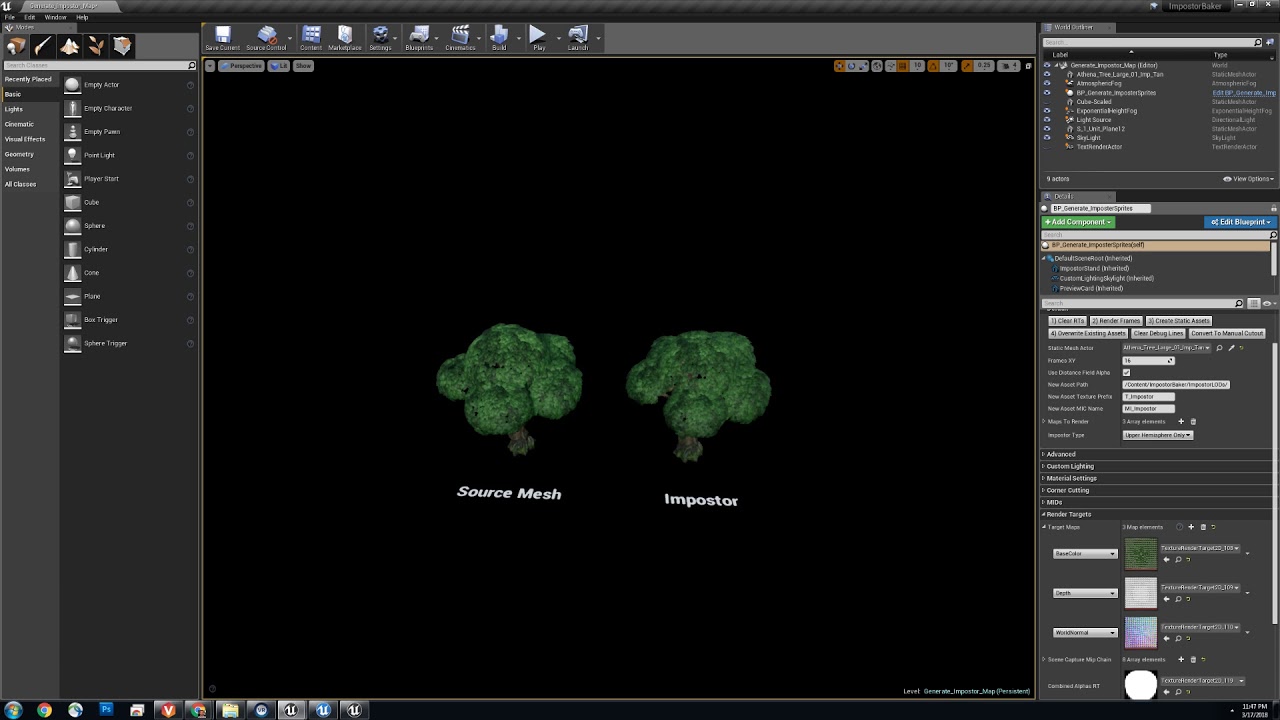Image resolution: width=1280 pixels, height=720 pixels.
Task: Open the Impostor Type dropdown
Action: click(1158, 435)
